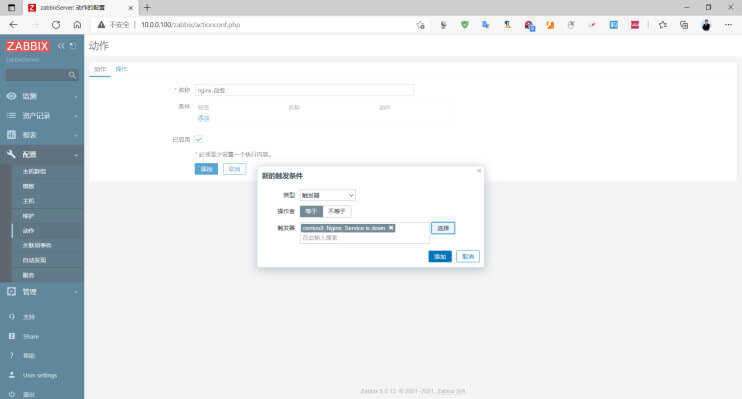742x399 pixels.
Task: Collapse the sidebar using double-chevron icon
Action: (61, 46)
